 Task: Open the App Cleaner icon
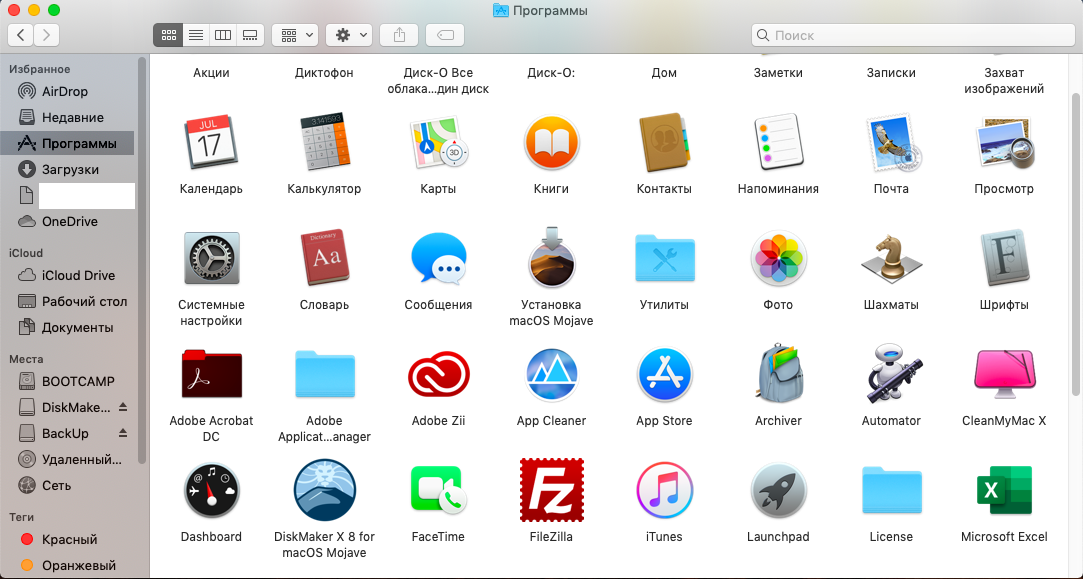pyautogui.click(x=551, y=374)
